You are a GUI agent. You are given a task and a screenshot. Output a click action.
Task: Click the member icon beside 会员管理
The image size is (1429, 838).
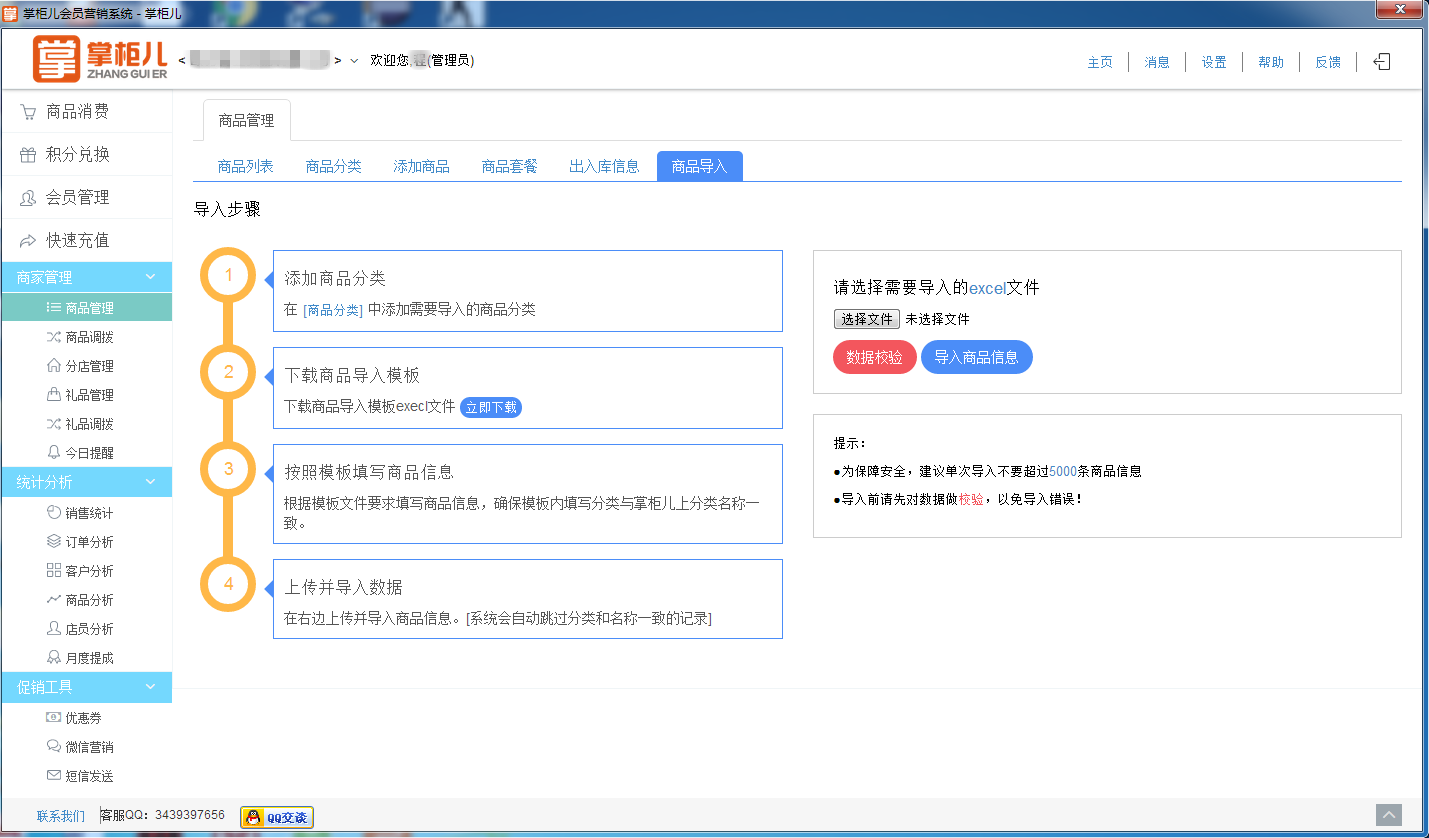pyautogui.click(x=28, y=198)
